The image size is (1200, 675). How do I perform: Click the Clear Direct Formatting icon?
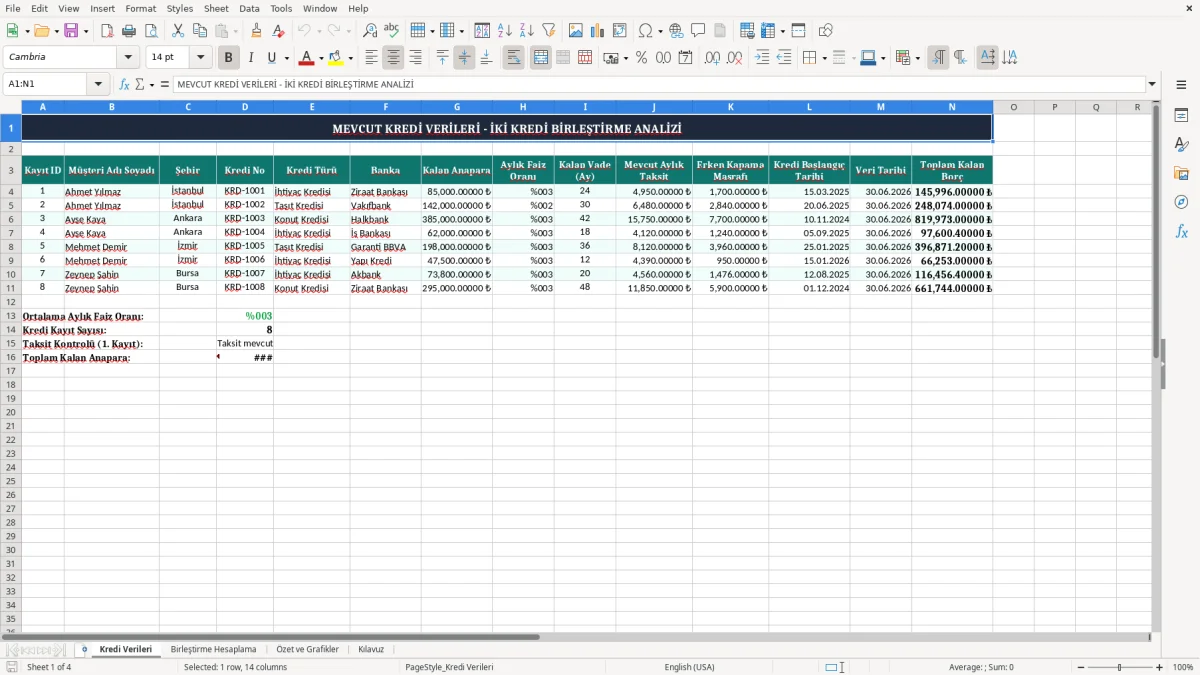pos(278,31)
